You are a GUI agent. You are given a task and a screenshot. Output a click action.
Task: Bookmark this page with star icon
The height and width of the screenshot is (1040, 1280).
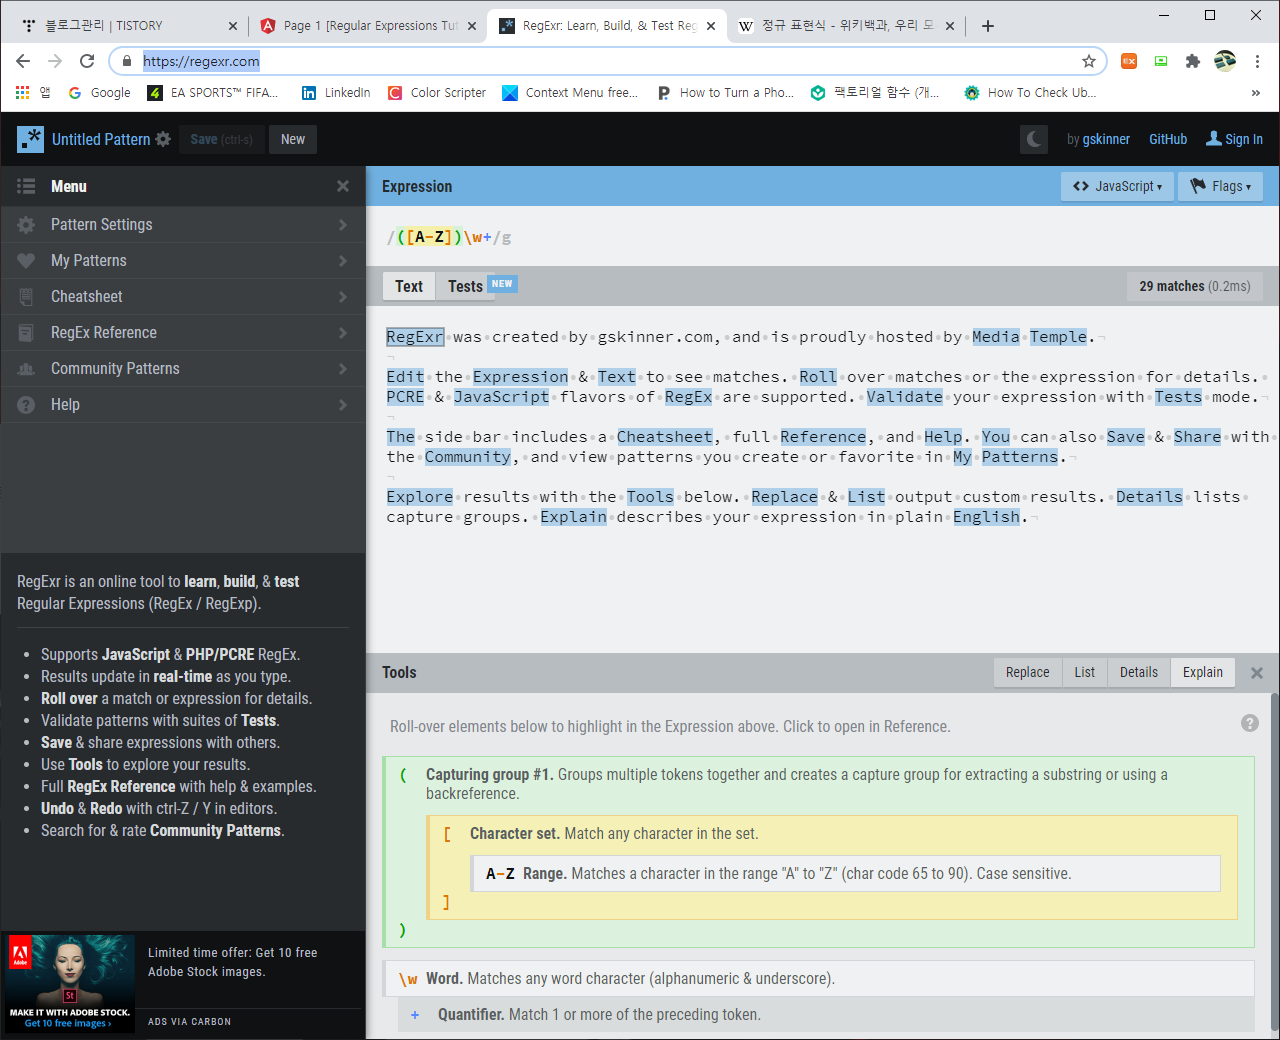[1089, 61]
